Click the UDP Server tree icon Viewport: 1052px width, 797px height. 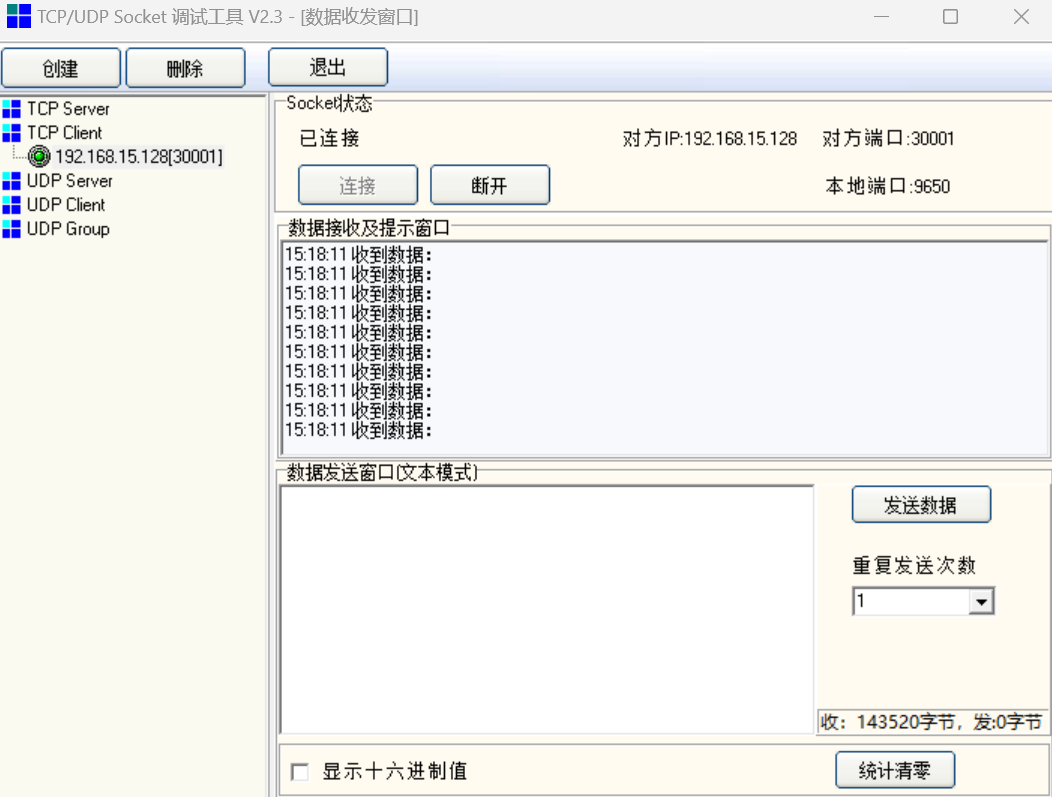12,181
